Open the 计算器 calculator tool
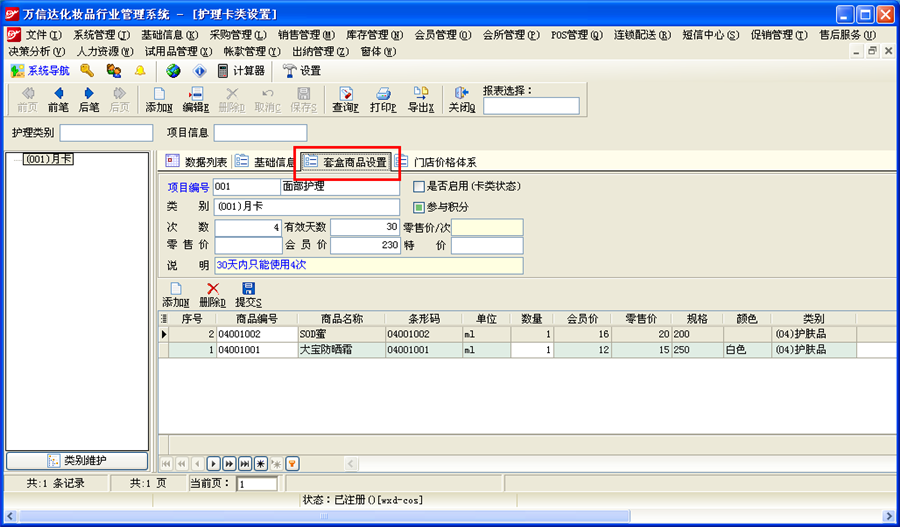900x527 pixels. coord(241,71)
